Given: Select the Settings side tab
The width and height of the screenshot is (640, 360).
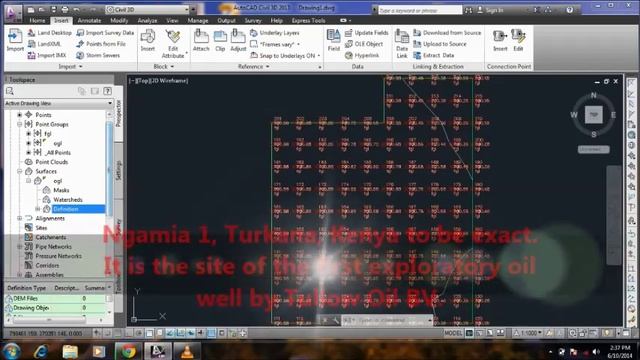Looking at the screenshot, I should (x=119, y=171).
